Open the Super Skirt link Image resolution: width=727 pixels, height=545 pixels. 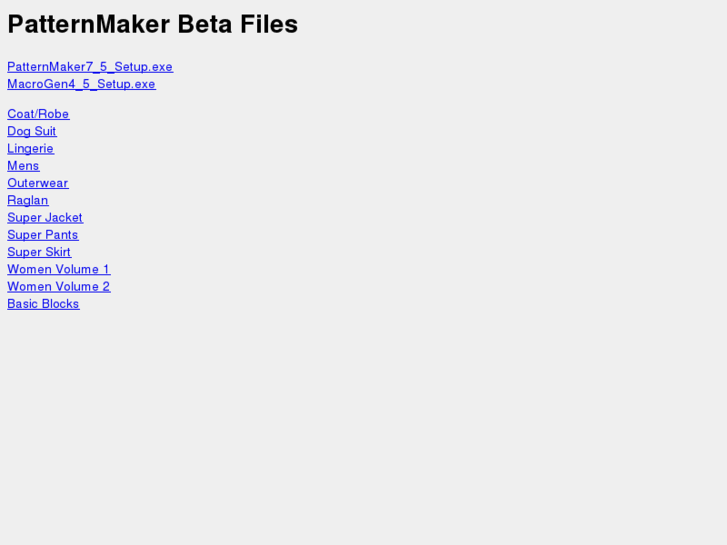pyautogui.click(x=39, y=252)
